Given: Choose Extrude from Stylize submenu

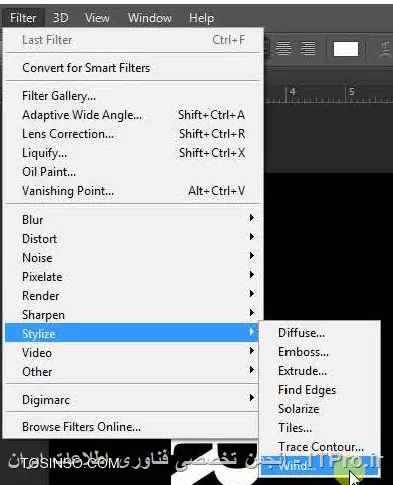Looking at the screenshot, I should point(320,371).
